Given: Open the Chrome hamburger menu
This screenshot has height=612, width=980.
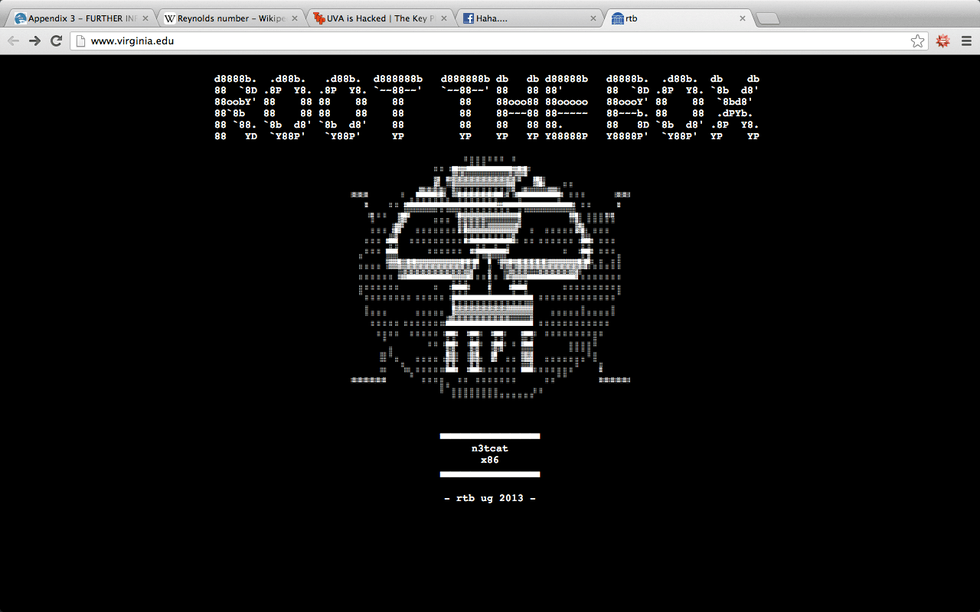Looking at the screenshot, I should 966,41.
